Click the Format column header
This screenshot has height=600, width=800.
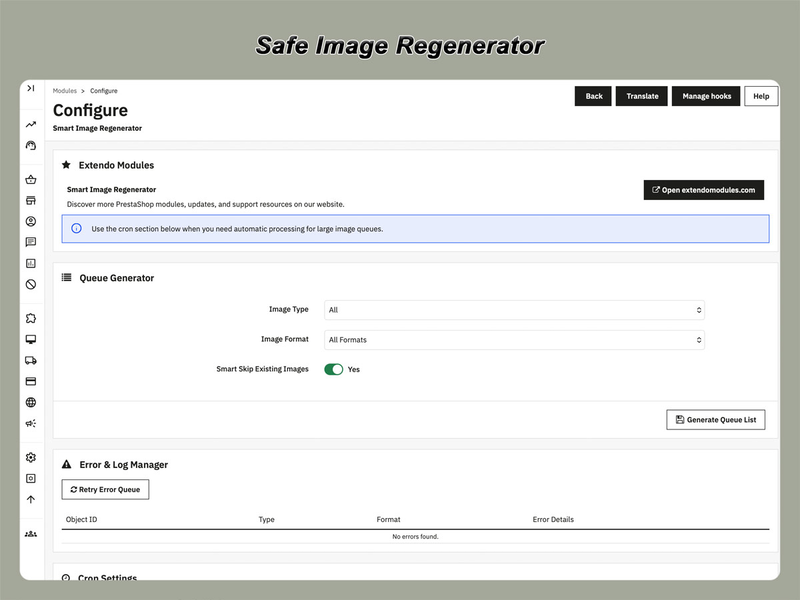[x=388, y=519]
